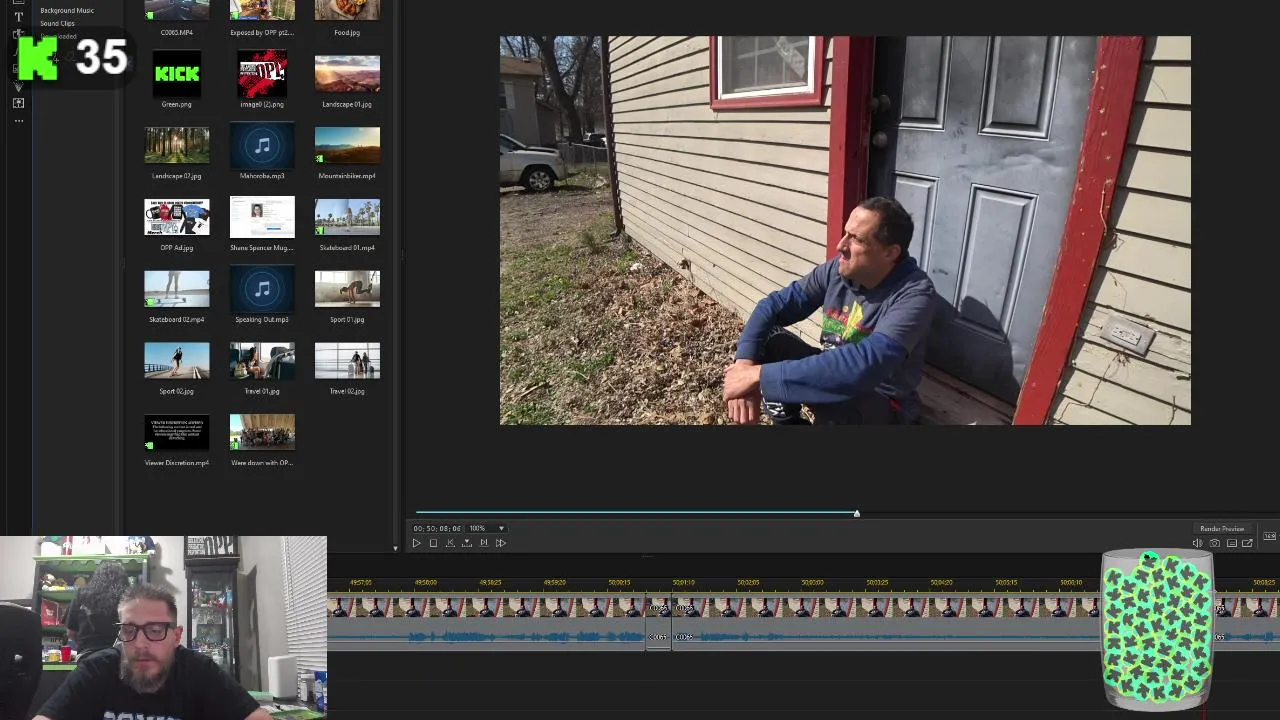Click the timeline ruler at 49:58:00
The height and width of the screenshot is (720, 1280).
426,582
